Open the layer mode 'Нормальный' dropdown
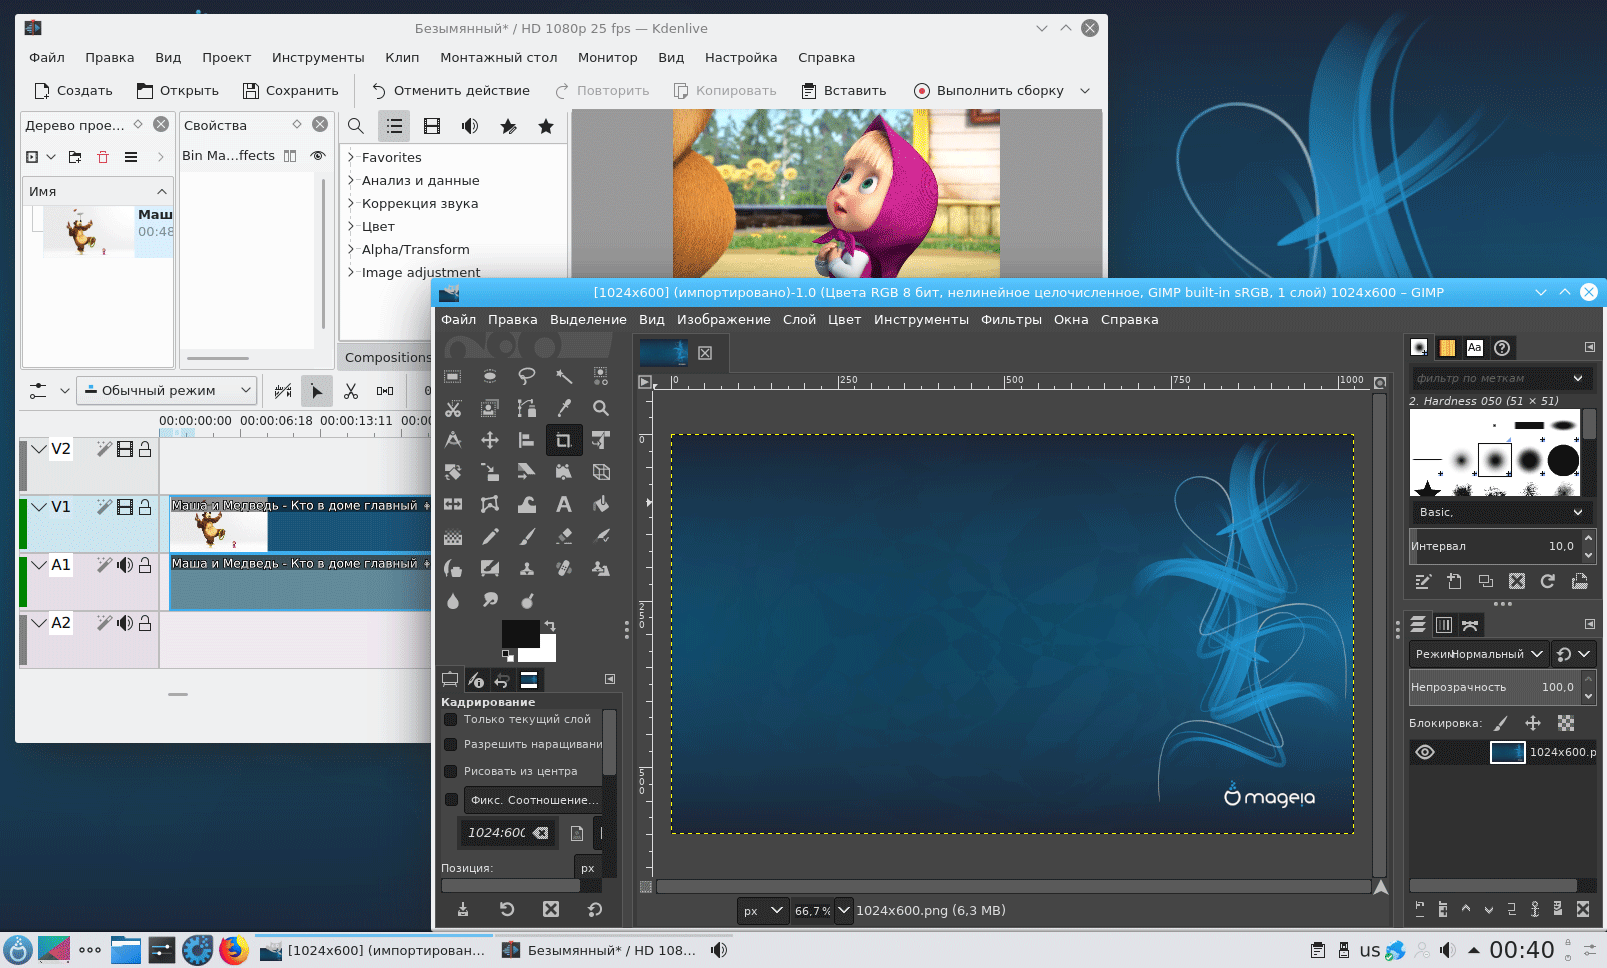 point(1479,654)
